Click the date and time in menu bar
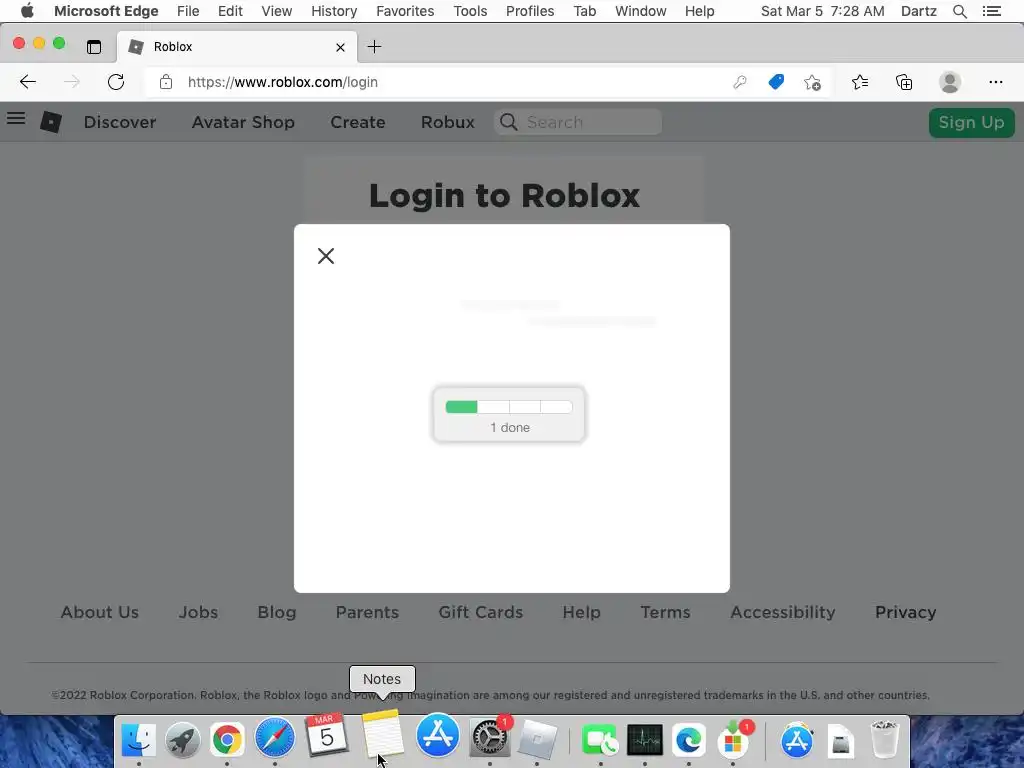 tap(822, 11)
